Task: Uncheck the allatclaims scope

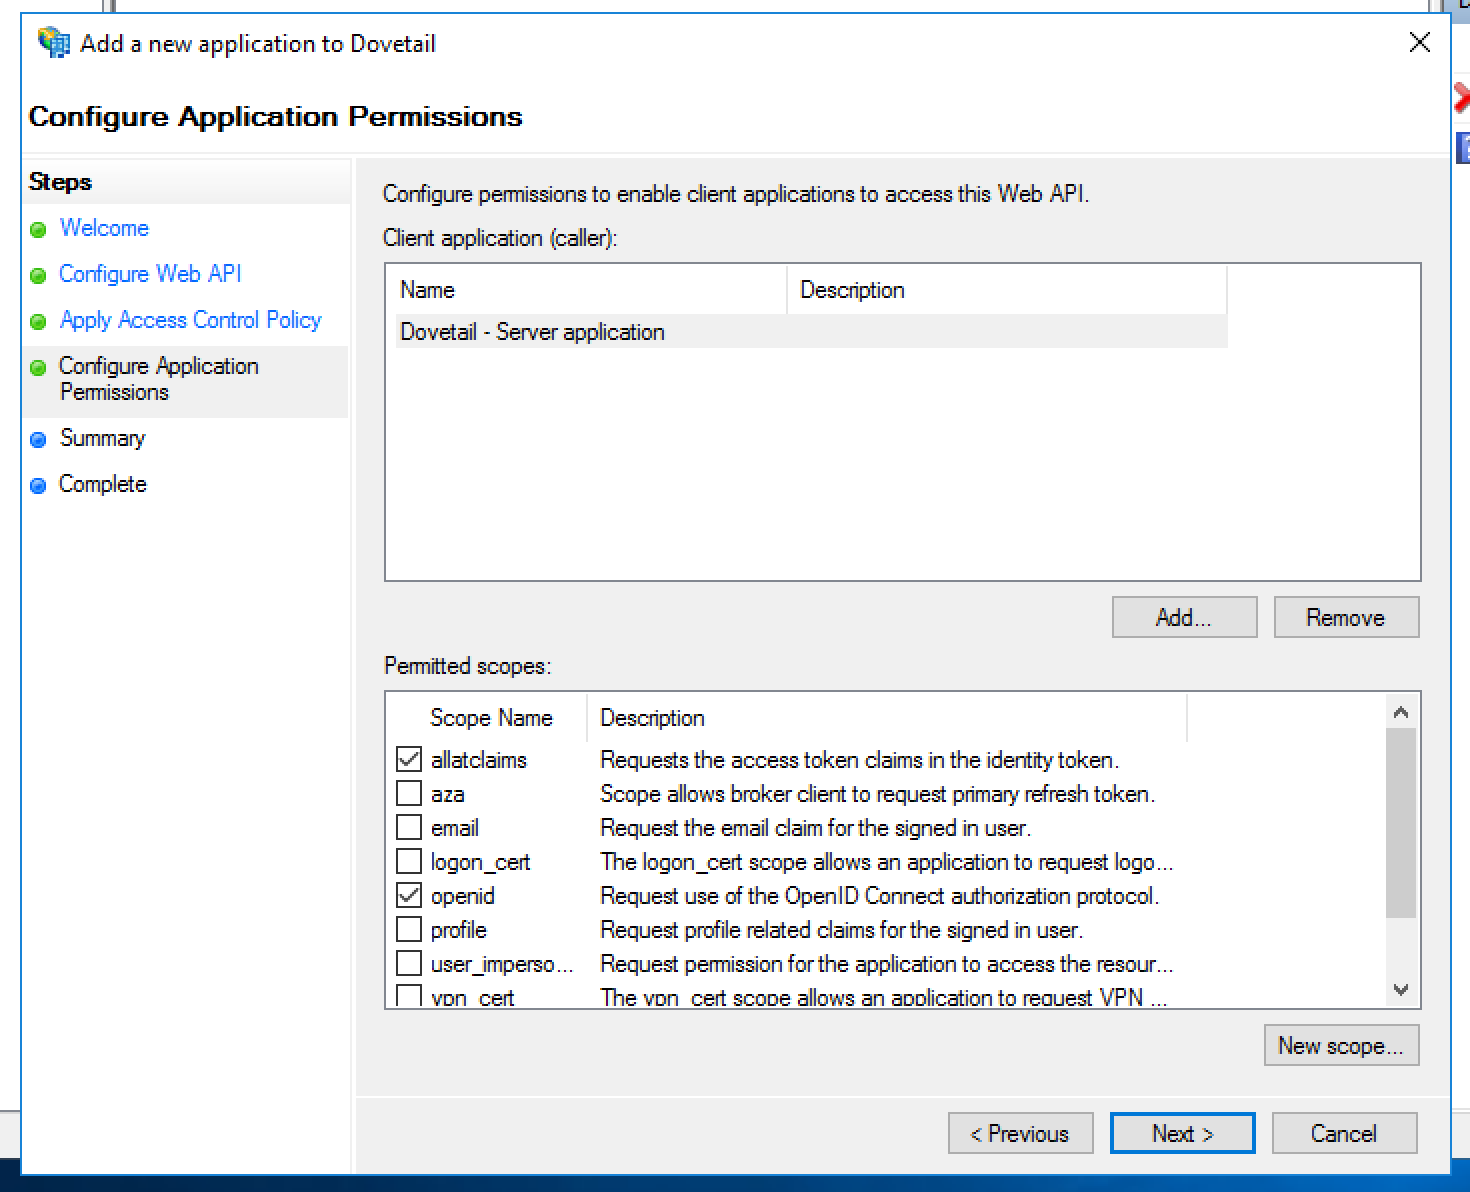Action: click(x=409, y=759)
